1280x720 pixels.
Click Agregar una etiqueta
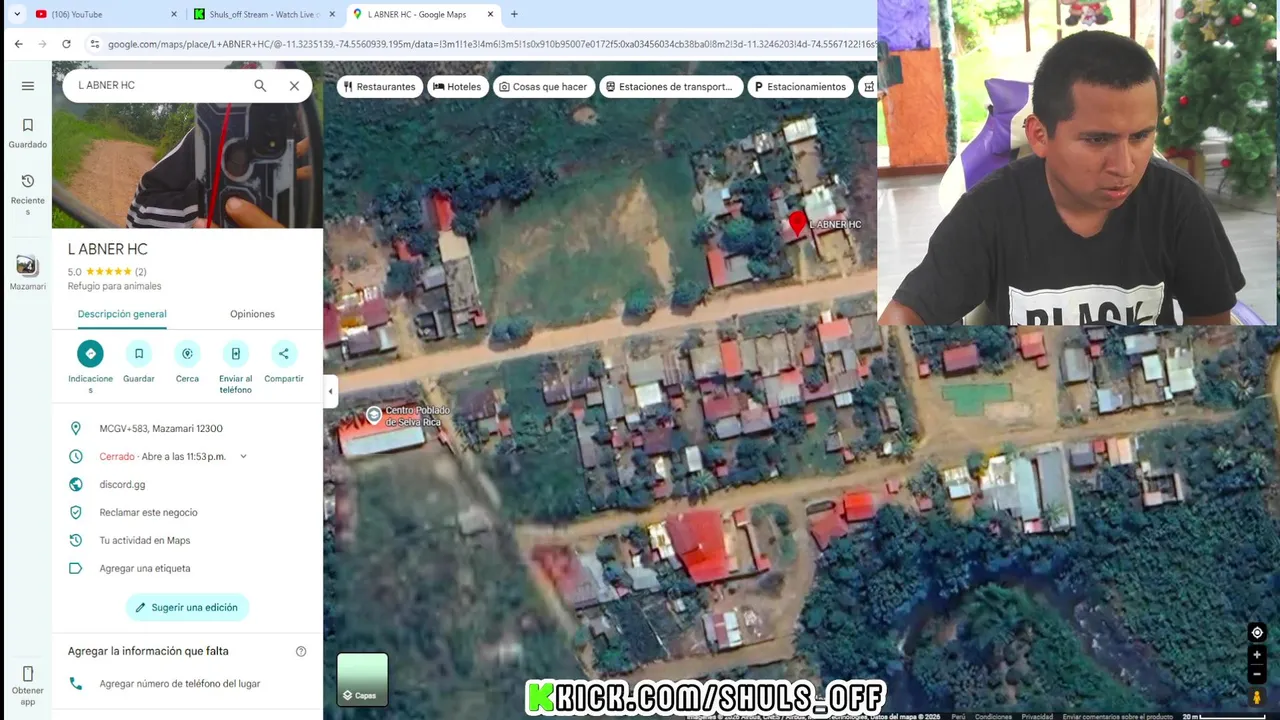(144, 569)
